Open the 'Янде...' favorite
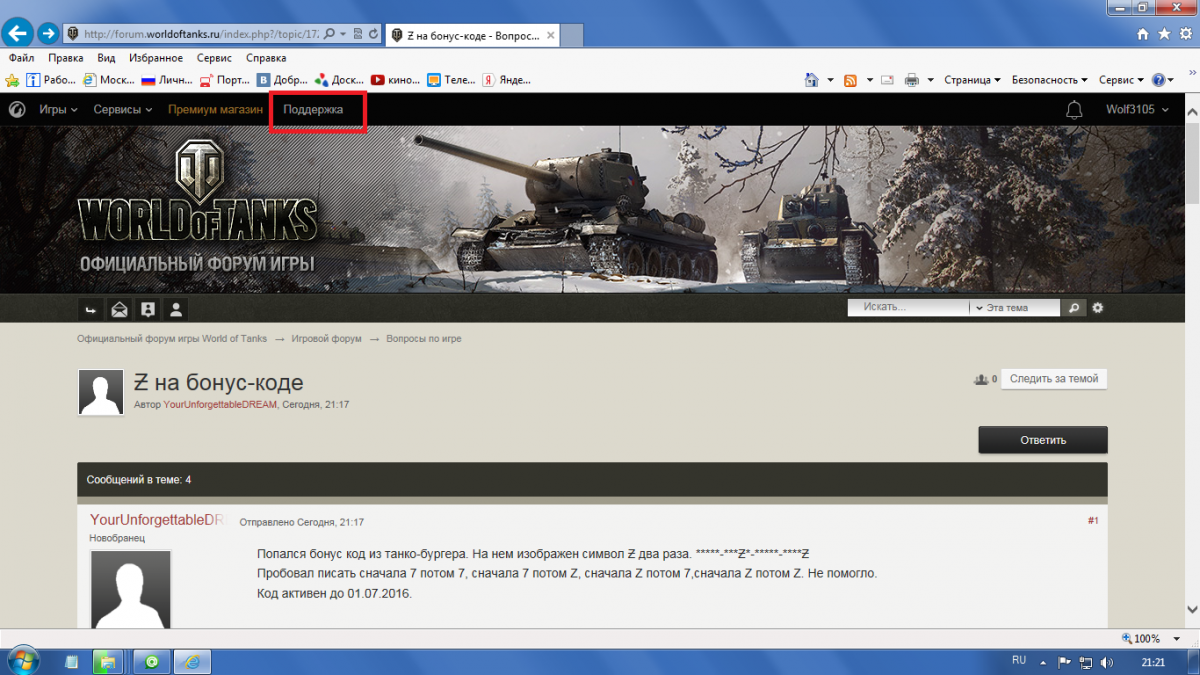 [506, 80]
